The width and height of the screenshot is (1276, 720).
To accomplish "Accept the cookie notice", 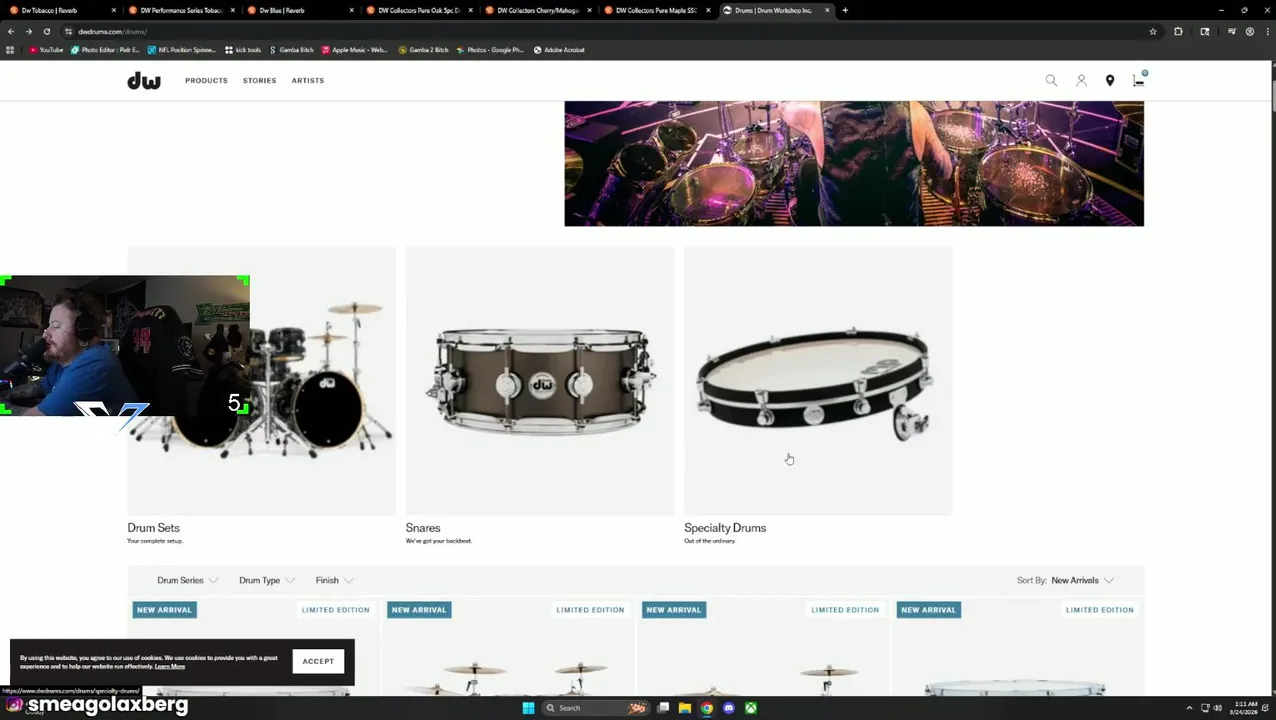I will [318, 661].
